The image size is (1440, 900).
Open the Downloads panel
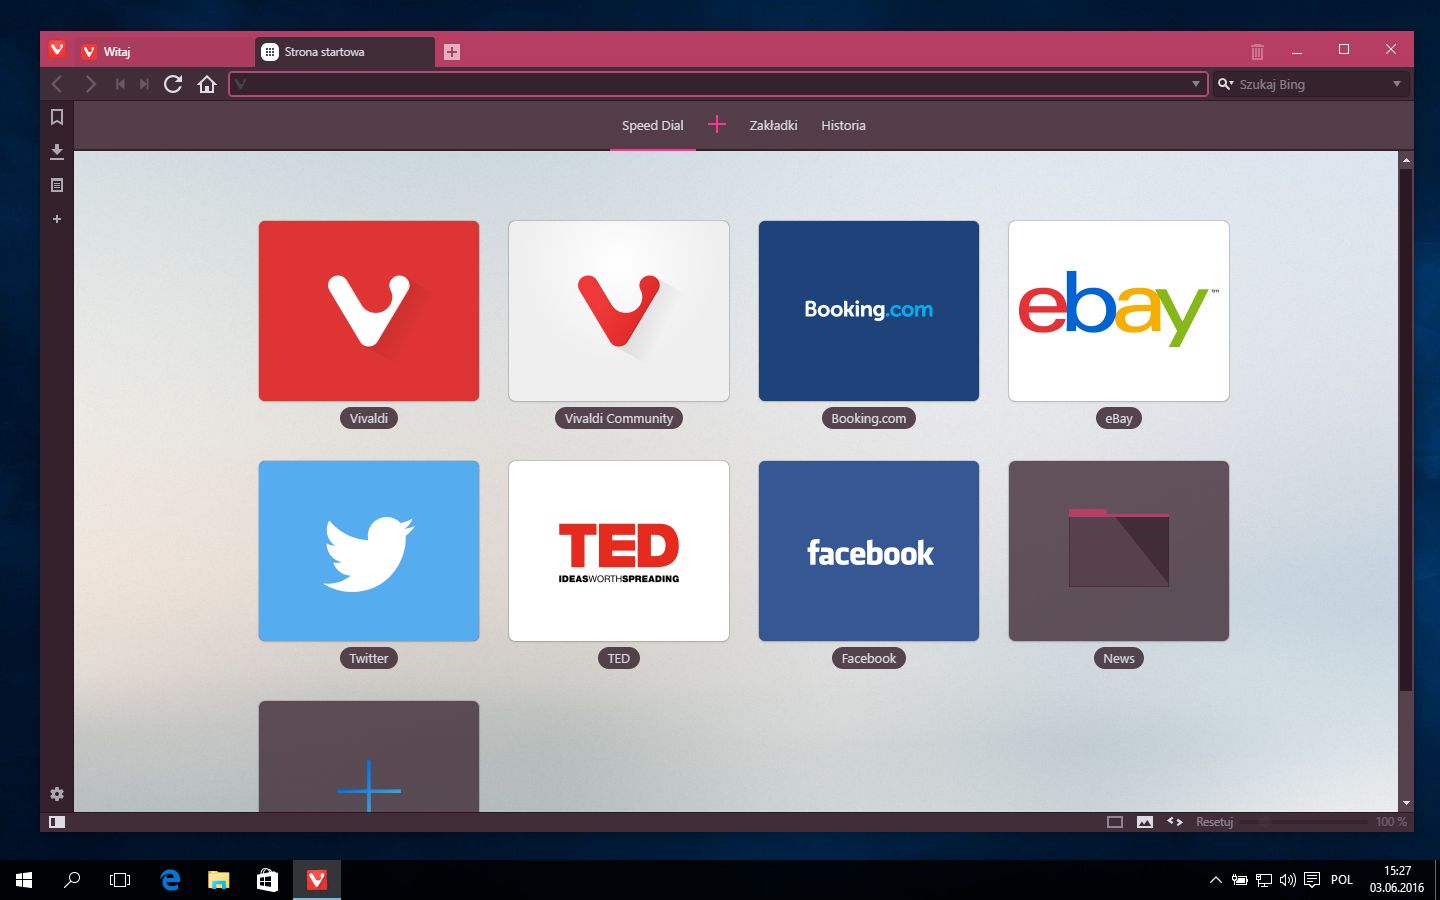pos(57,151)
